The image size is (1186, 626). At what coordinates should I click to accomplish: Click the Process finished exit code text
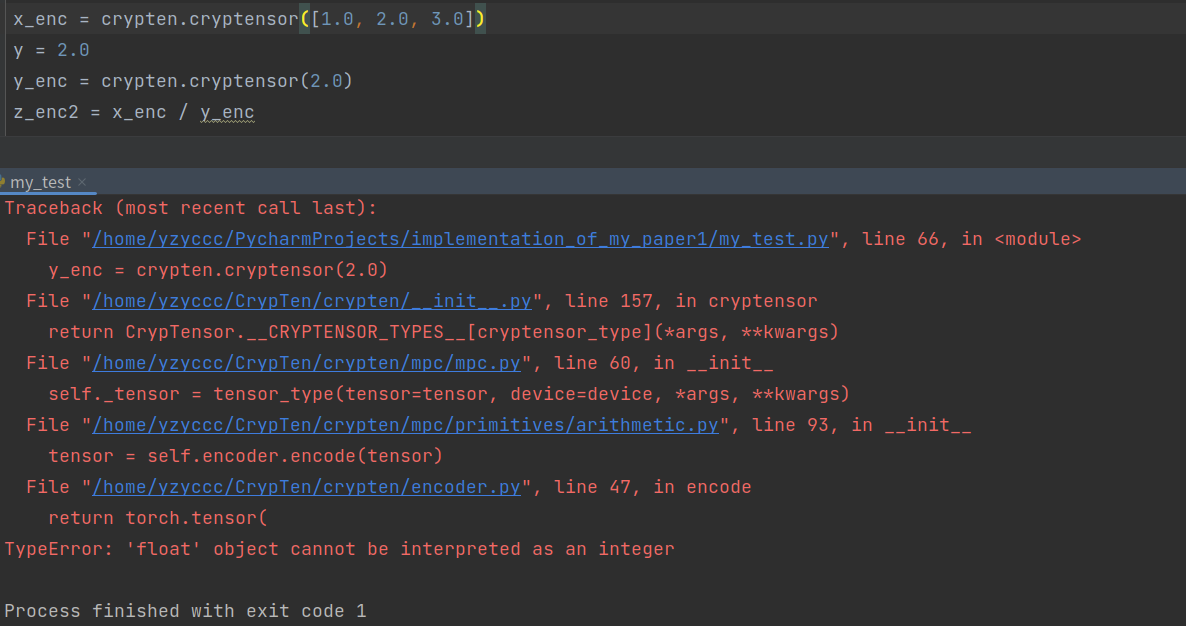[x=184, y=610]
